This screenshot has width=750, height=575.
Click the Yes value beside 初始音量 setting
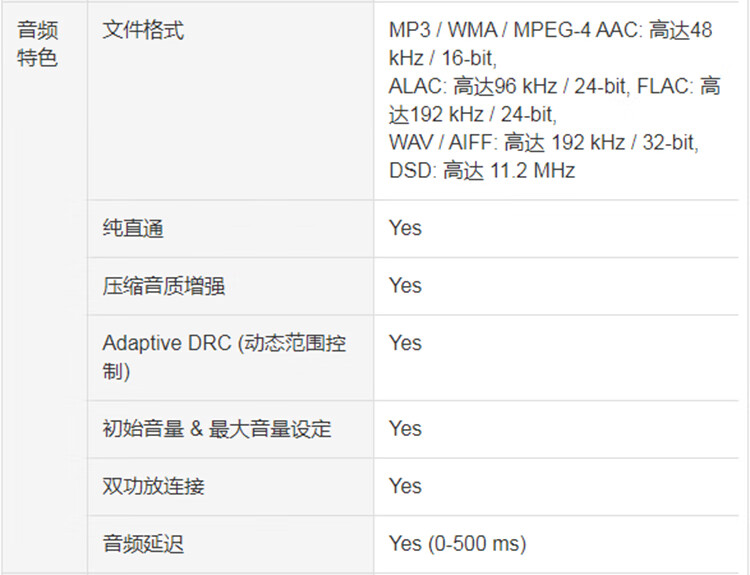click(x=405, y=429)
